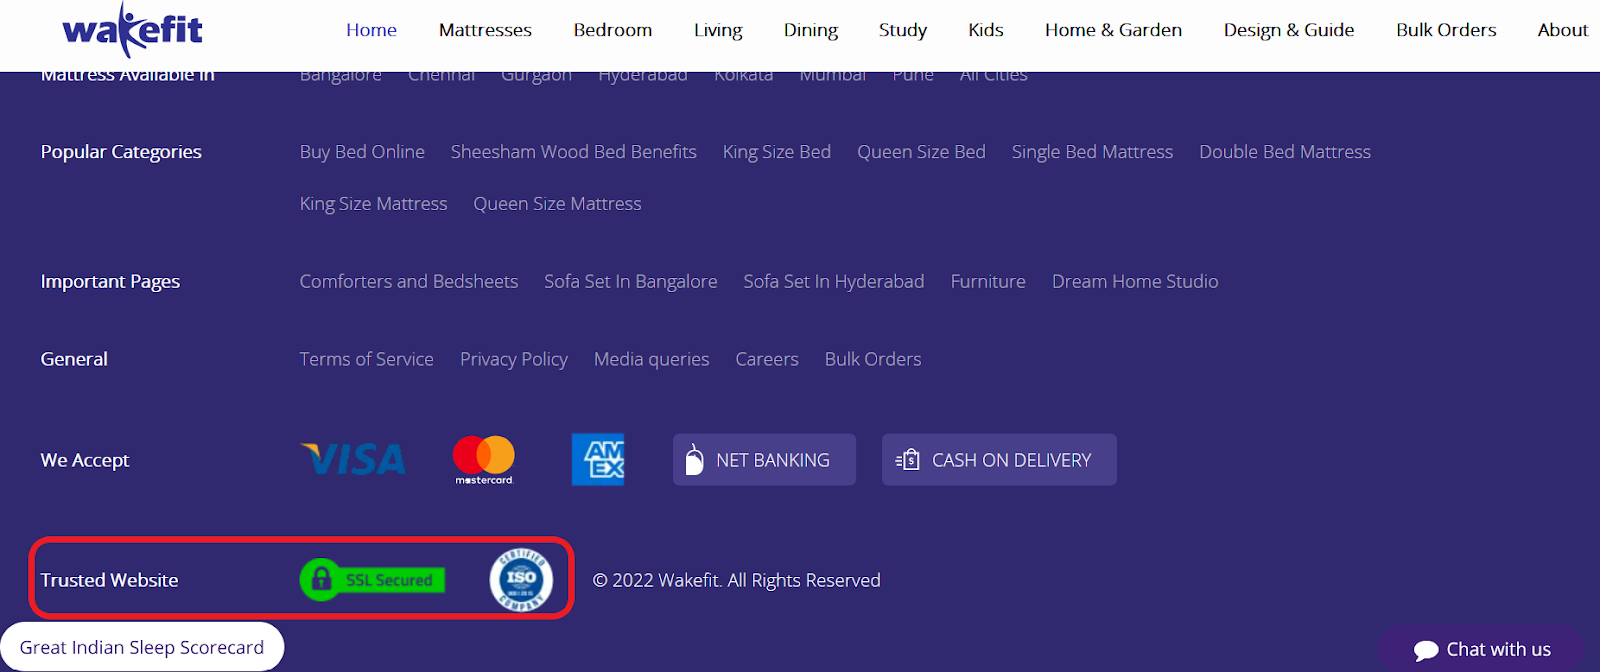
Task: Open the Queen Size Bed link
Action: tap(921, 152)
